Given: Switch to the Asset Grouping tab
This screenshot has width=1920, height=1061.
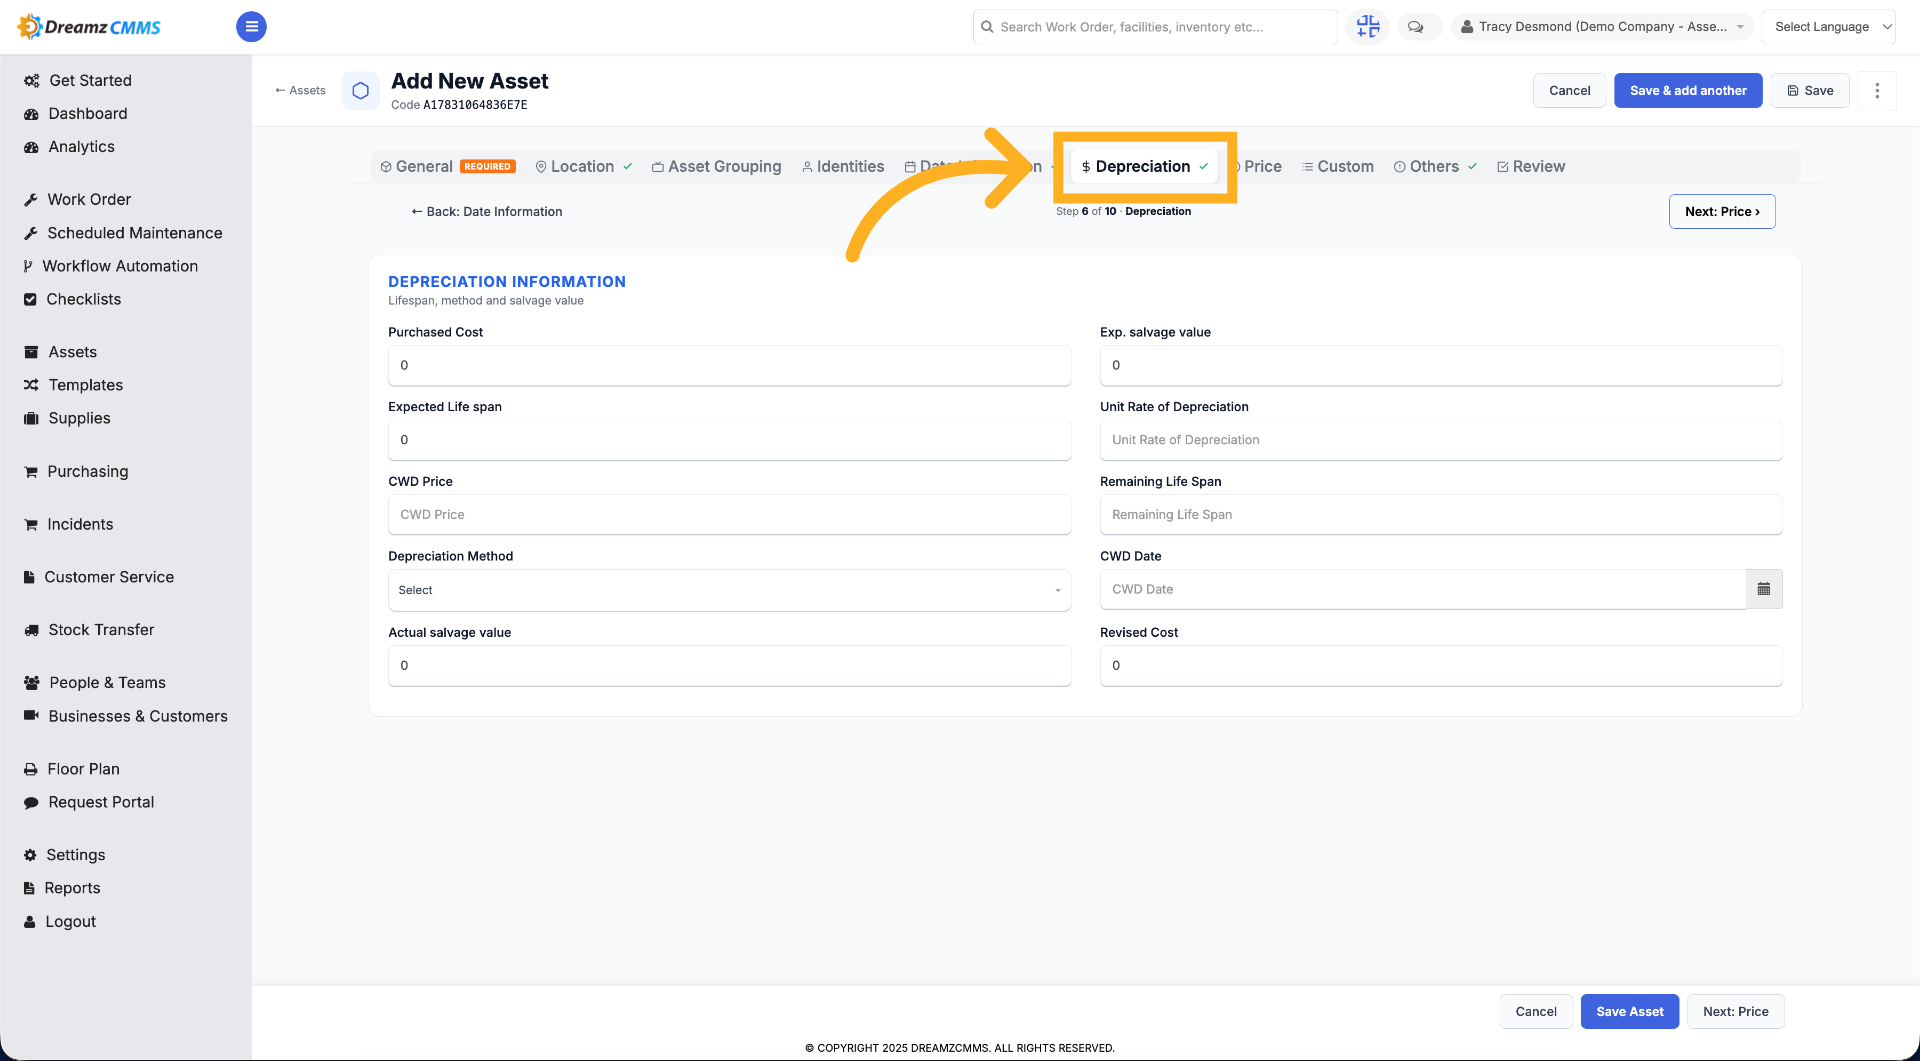Looking at the screenshot, I should (x=716, y=167).
